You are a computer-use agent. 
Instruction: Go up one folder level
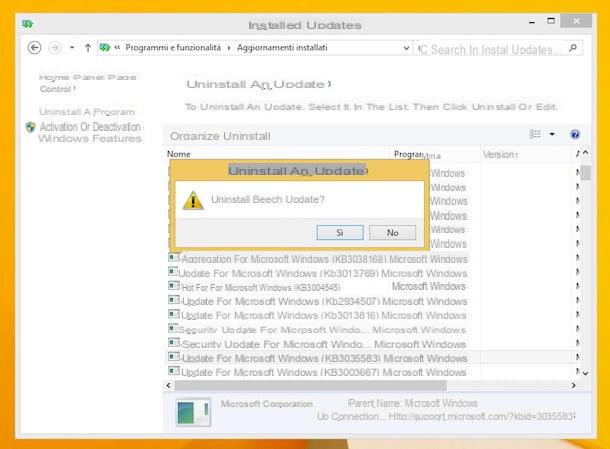[88, 48]
